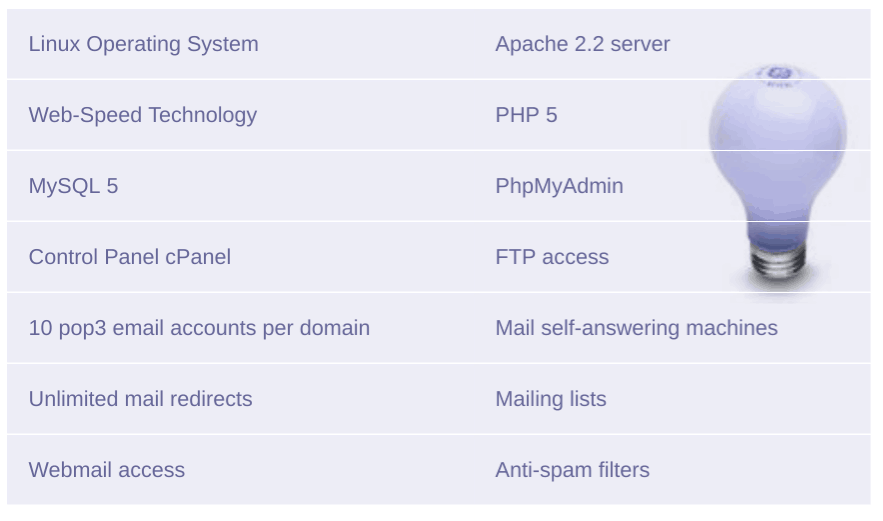
Task: Click the PHP 5 feature text
Action: [x=526, y=115]
